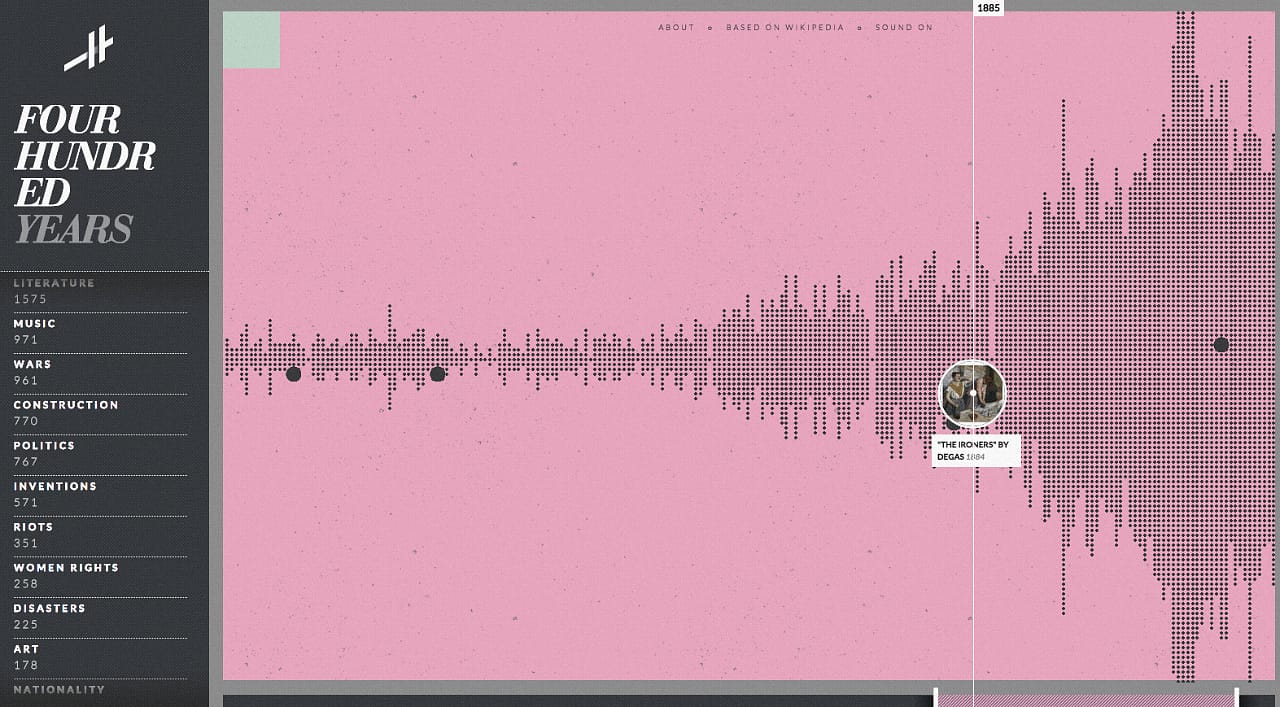Image resolution: width=1280 pixels, height=707 pixels.
Task: Click the enlarged event dot near the 1885 line
Action: point(971,394)
